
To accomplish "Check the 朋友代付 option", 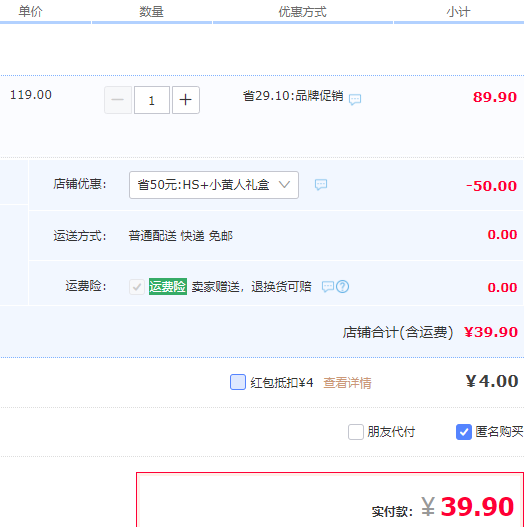I will tap(356, 432).
